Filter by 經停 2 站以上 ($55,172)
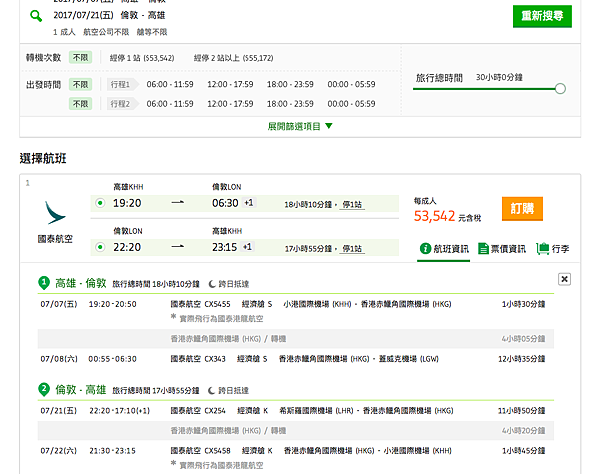This screenshot has height=474, width=600. [x=233, y=58]
